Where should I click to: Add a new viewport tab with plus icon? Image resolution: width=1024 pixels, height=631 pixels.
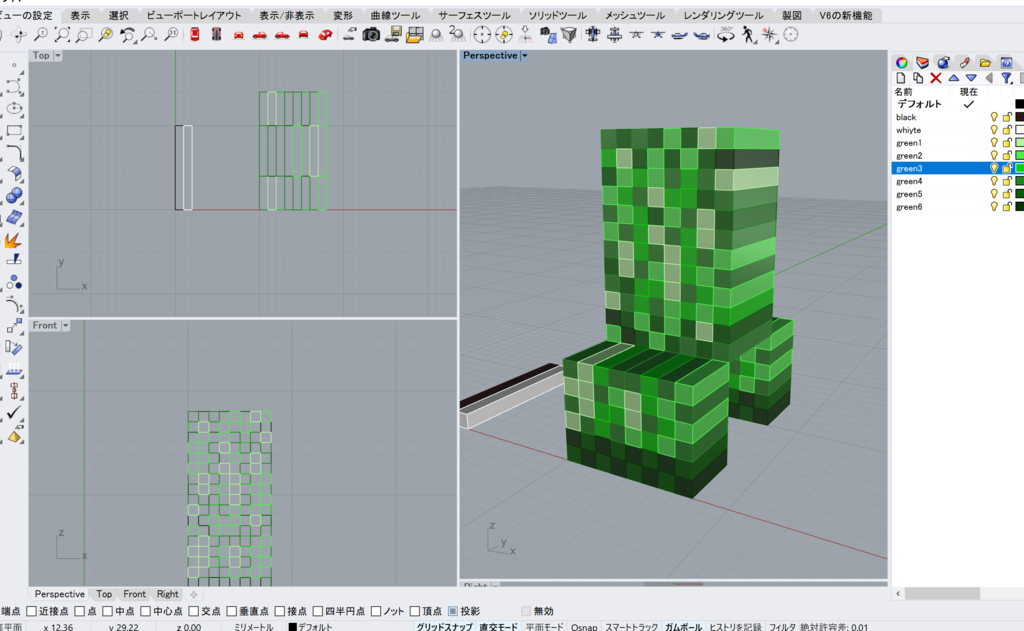click(193, 594)
